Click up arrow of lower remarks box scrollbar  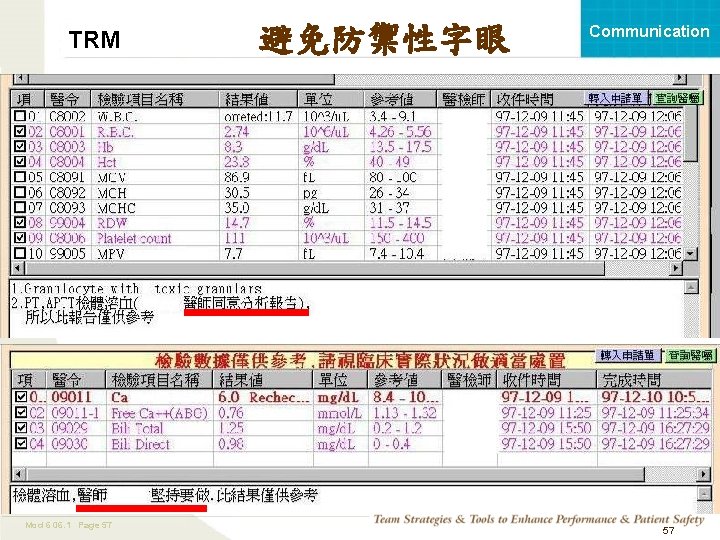(x=704, y=494)
